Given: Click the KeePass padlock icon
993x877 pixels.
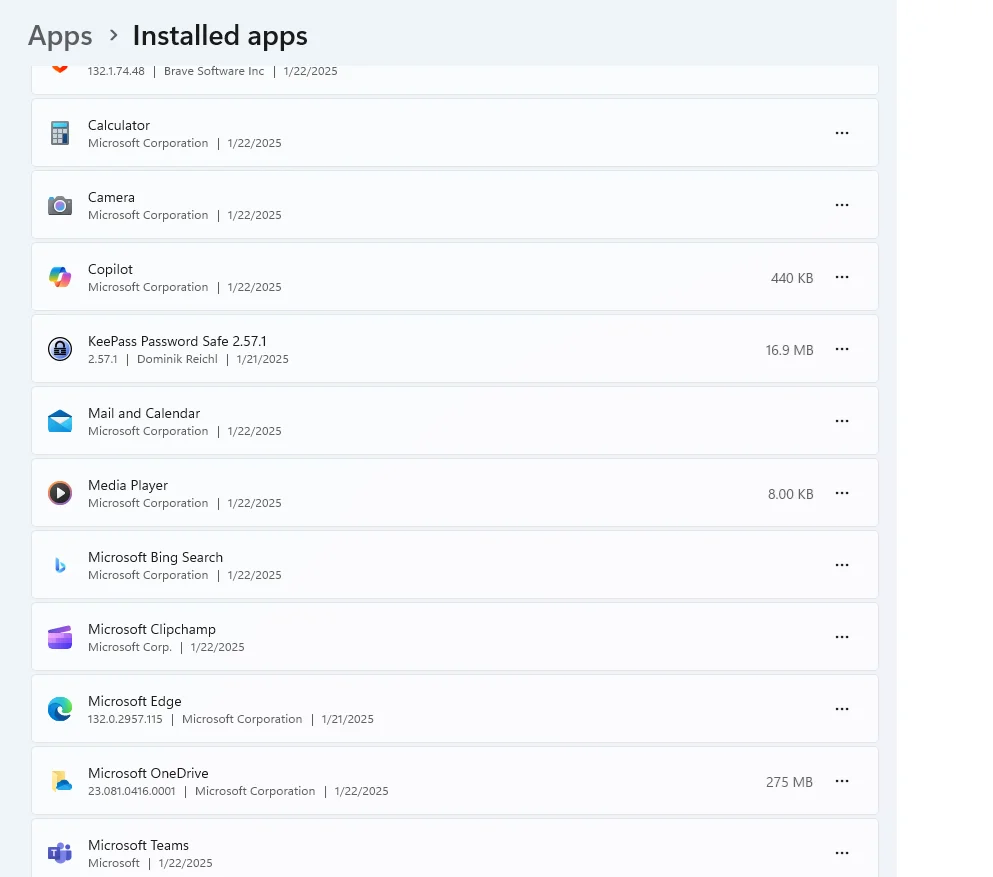Looking at the screenshot, I should pyautogui.click(x=60, y=350).
